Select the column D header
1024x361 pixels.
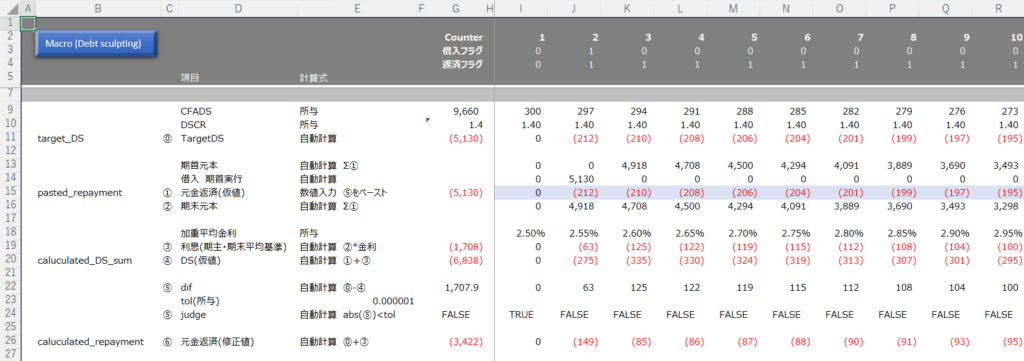point(237,8)
